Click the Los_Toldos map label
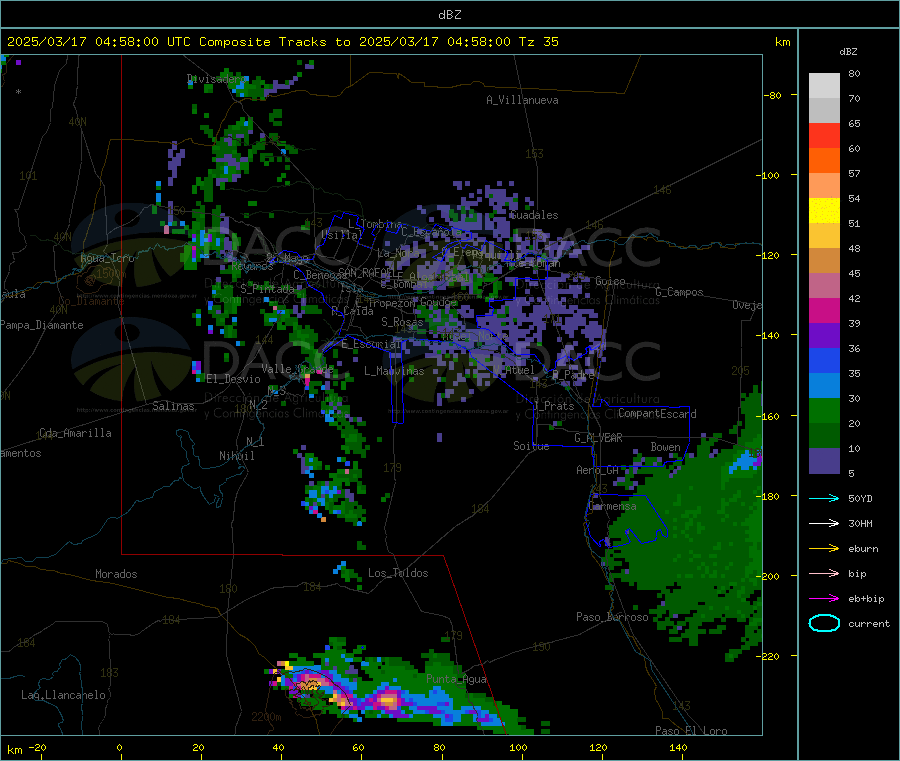 (398, 573)
